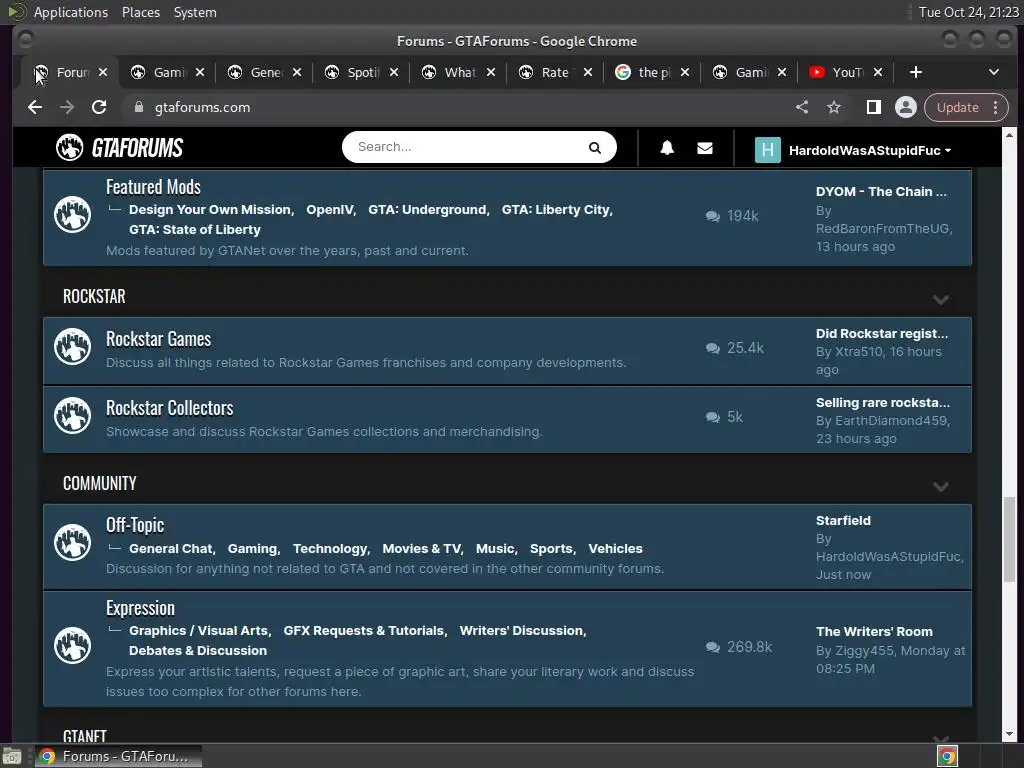The height and width of the screenshot is (768, 1024).
Task: Open the Vehicles subforum
Action: click(x=615, y=549)
